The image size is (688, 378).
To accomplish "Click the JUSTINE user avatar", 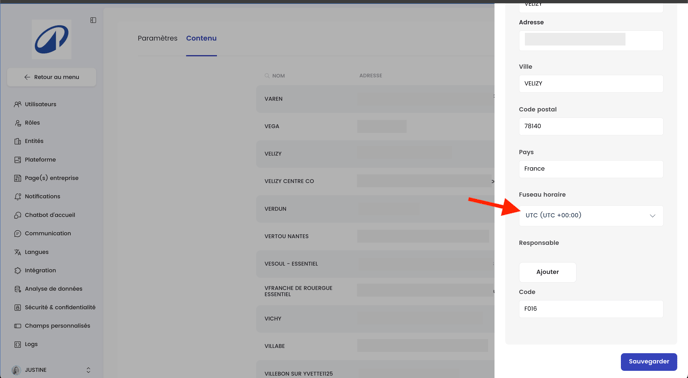I will coord(16,370).
